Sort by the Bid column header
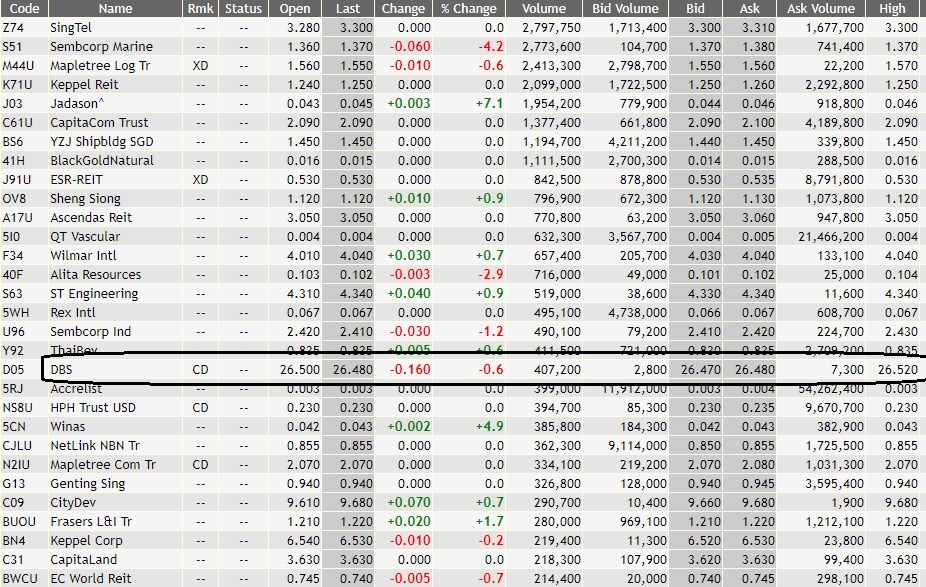926x587 pixels. (695, 8)
